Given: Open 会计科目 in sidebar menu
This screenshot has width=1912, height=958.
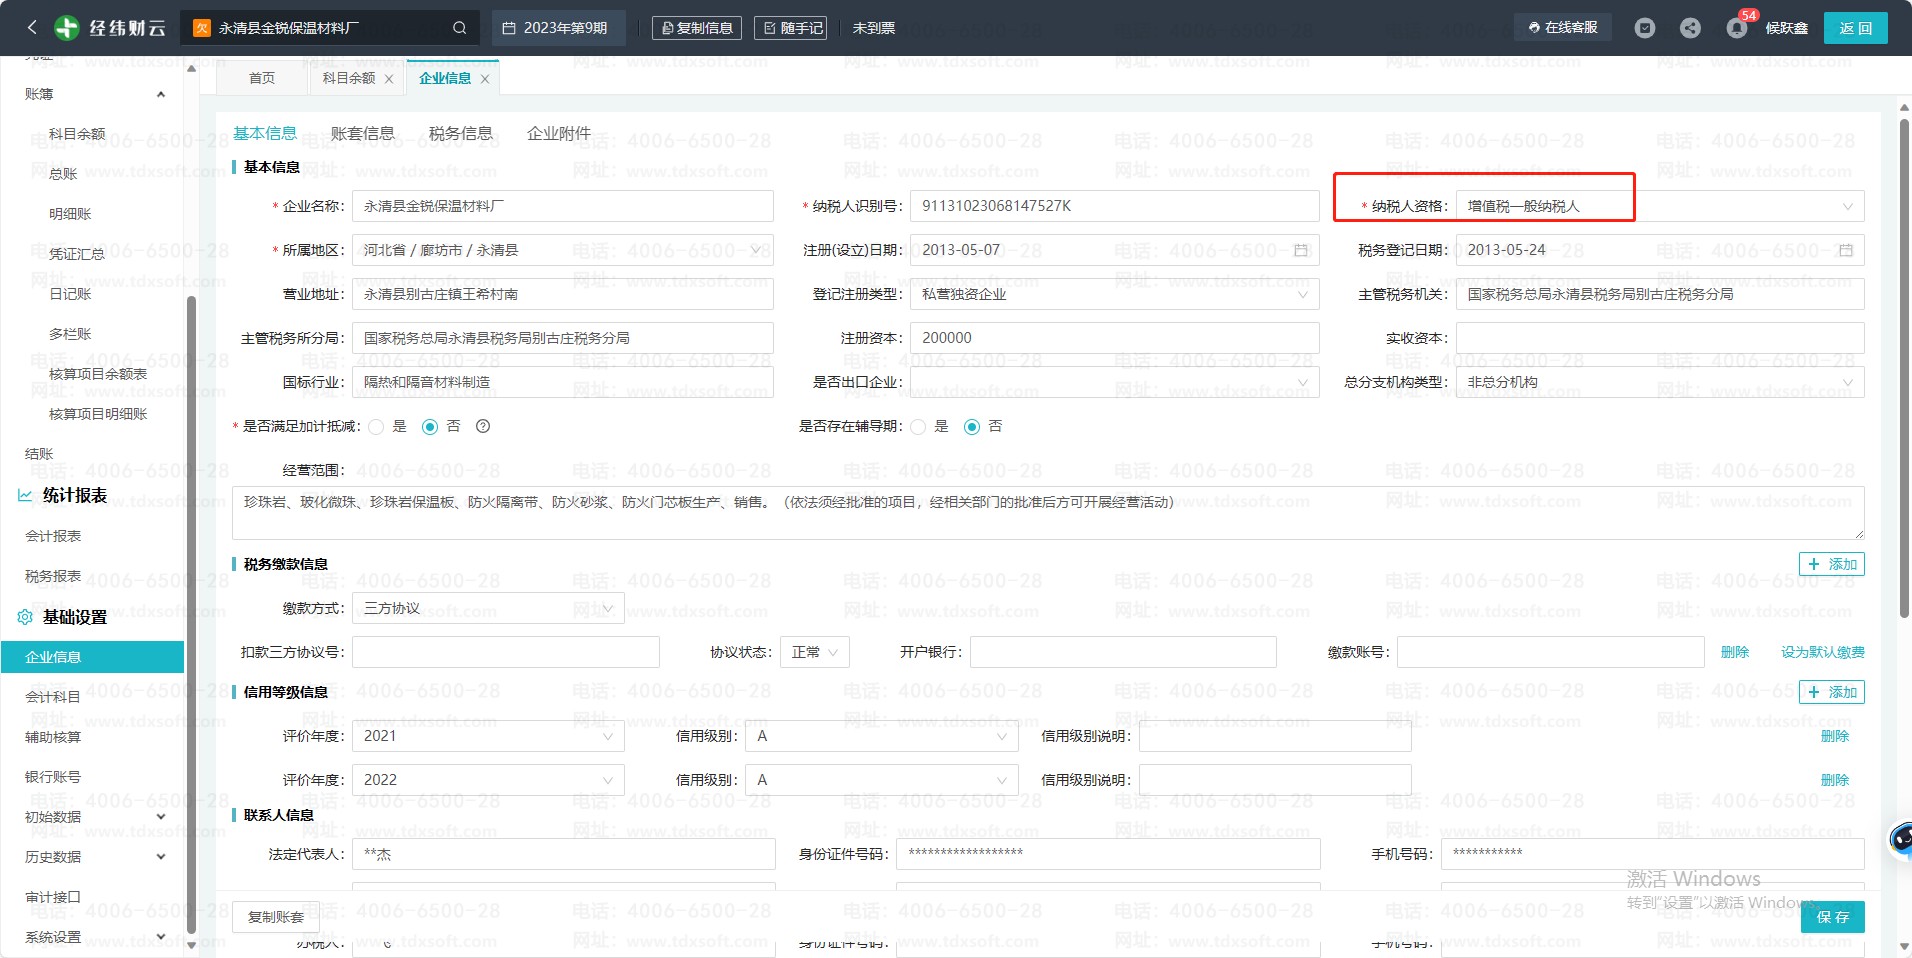Looking at the screenshot, I should pos(53,697).
